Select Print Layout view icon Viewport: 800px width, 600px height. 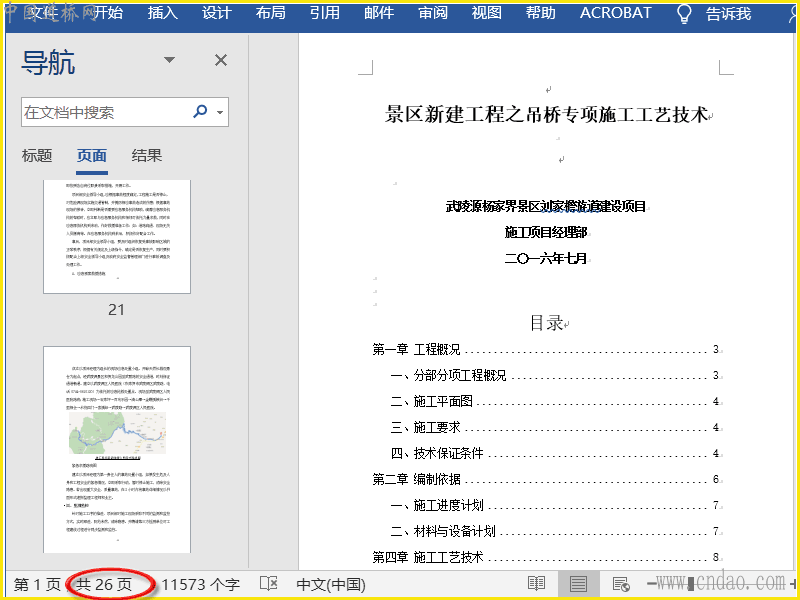[578, 584]
